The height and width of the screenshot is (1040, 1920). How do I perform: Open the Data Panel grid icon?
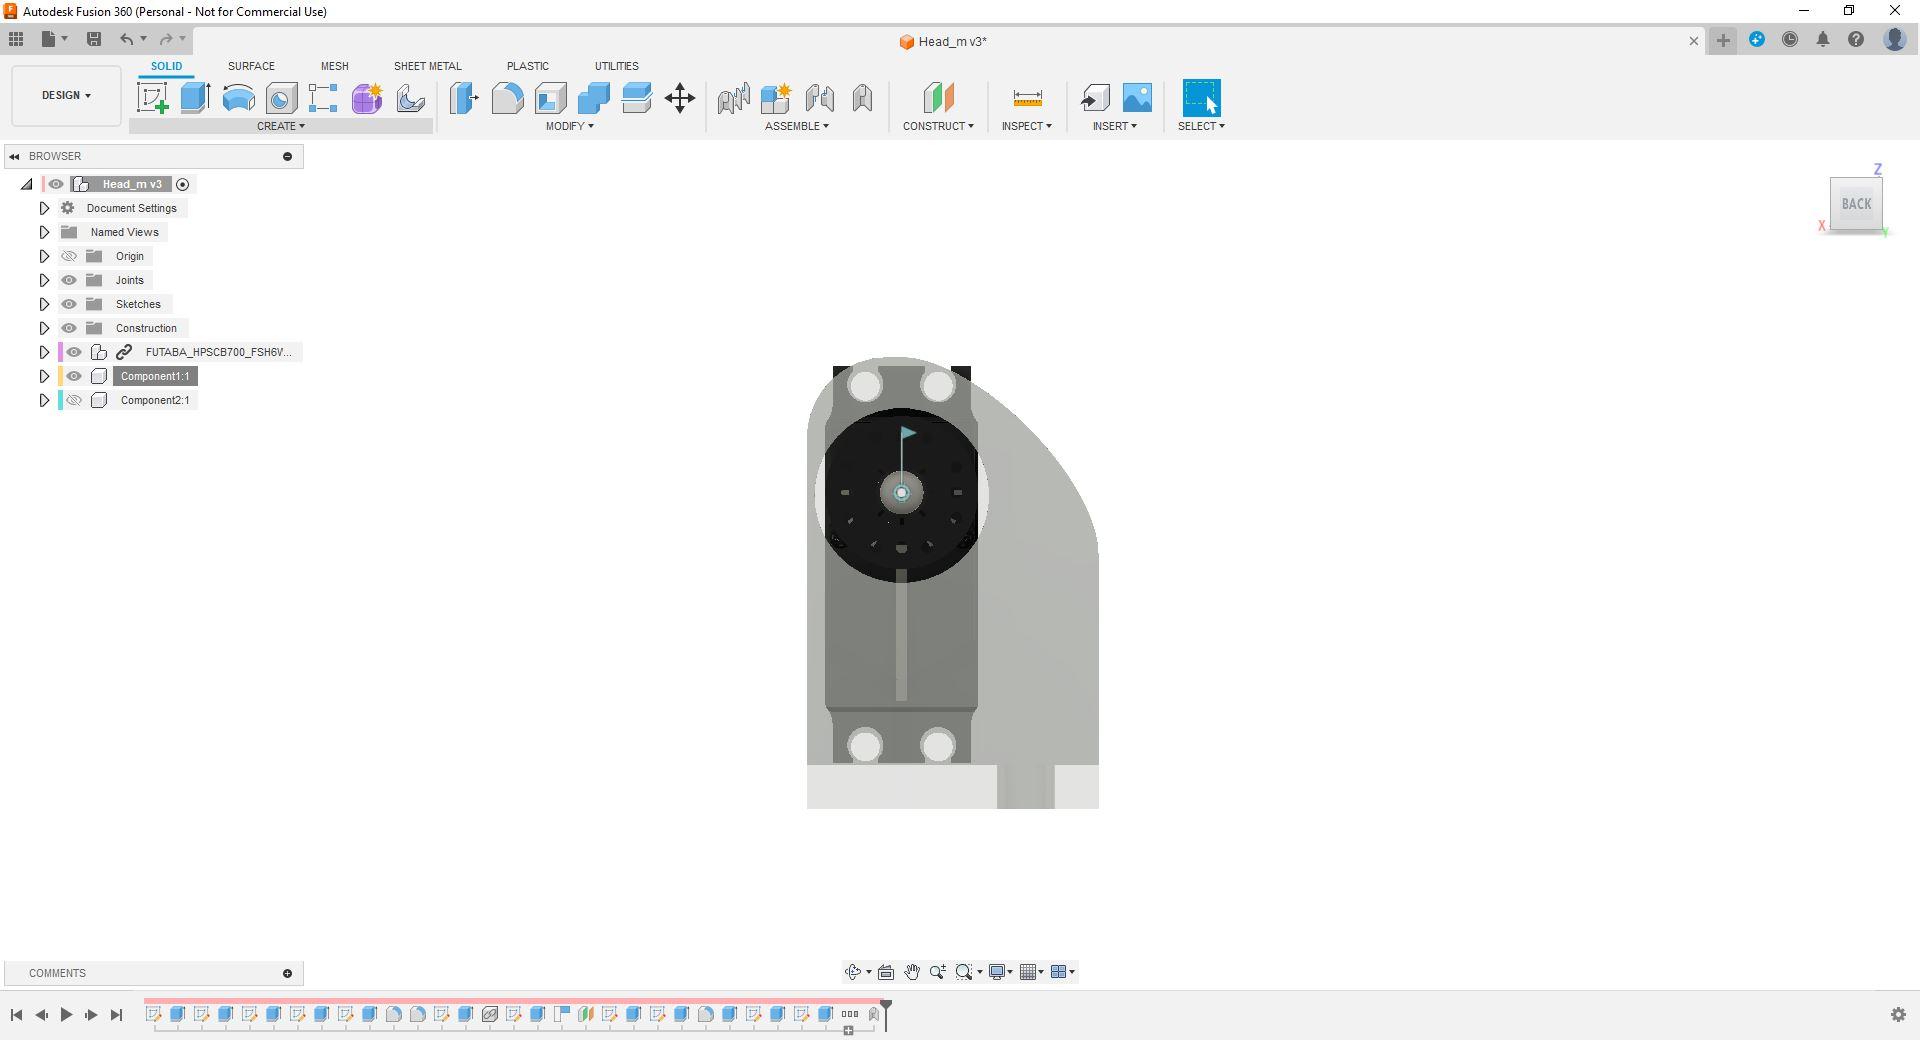(x=16, y=39)
